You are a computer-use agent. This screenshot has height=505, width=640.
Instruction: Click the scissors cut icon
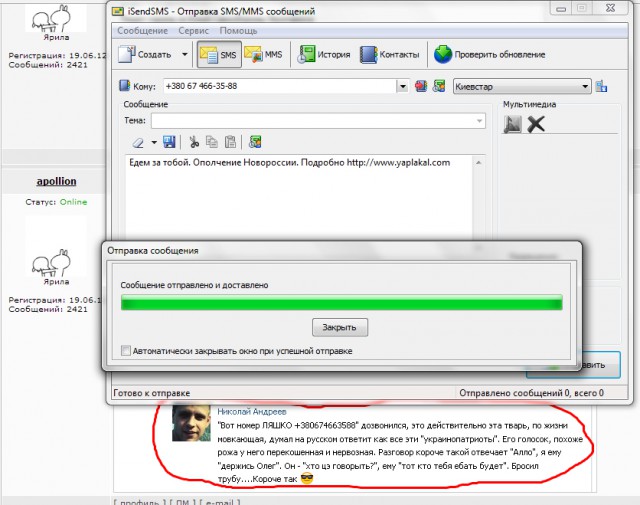[194, 142]
